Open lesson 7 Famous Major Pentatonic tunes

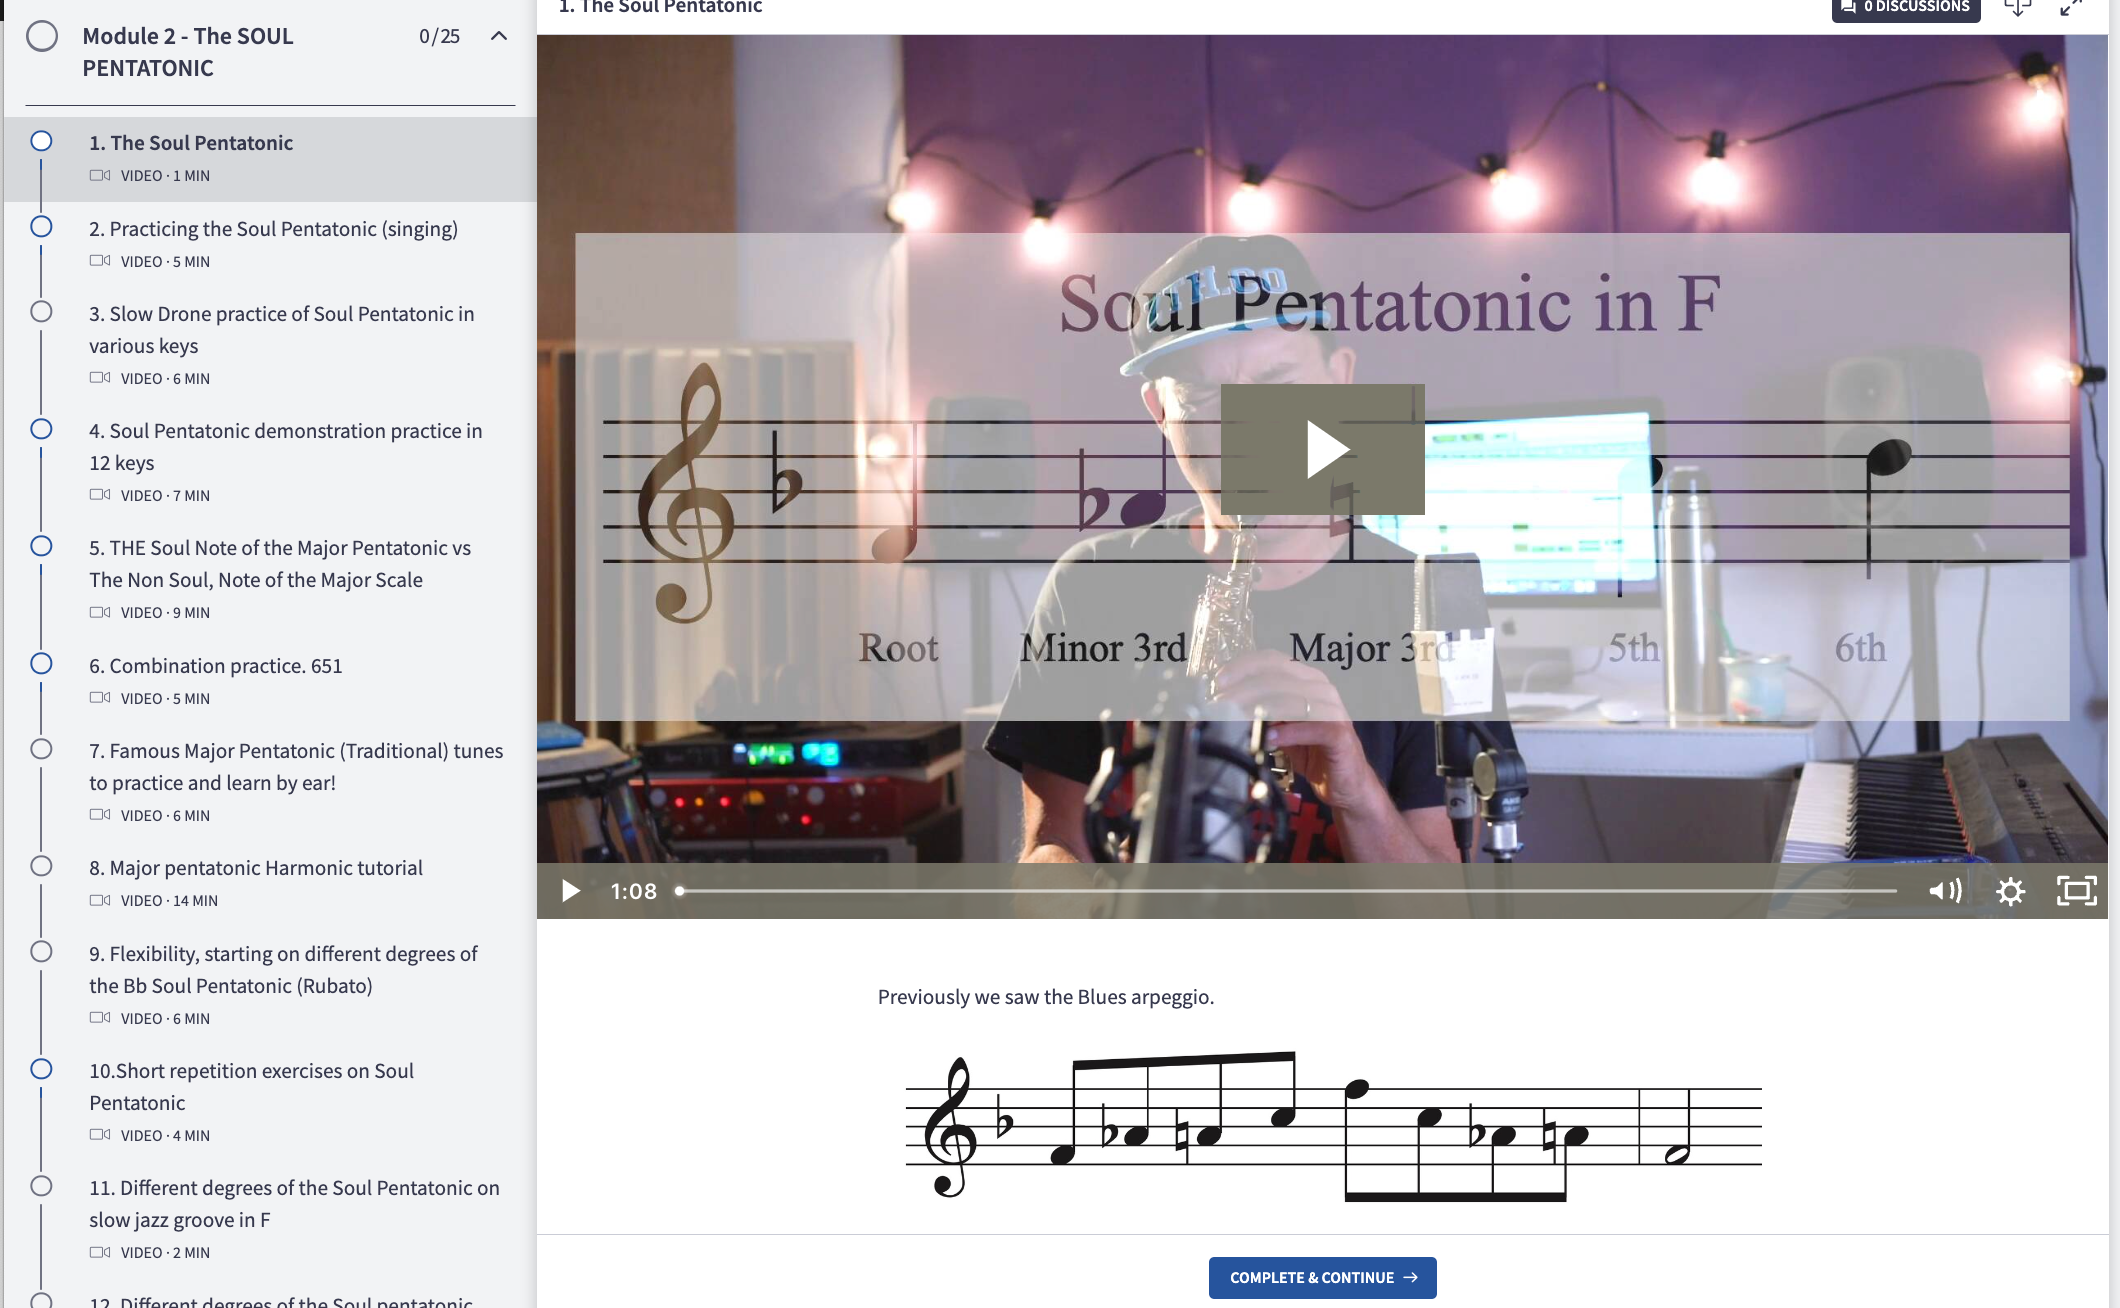coord(296,766)
